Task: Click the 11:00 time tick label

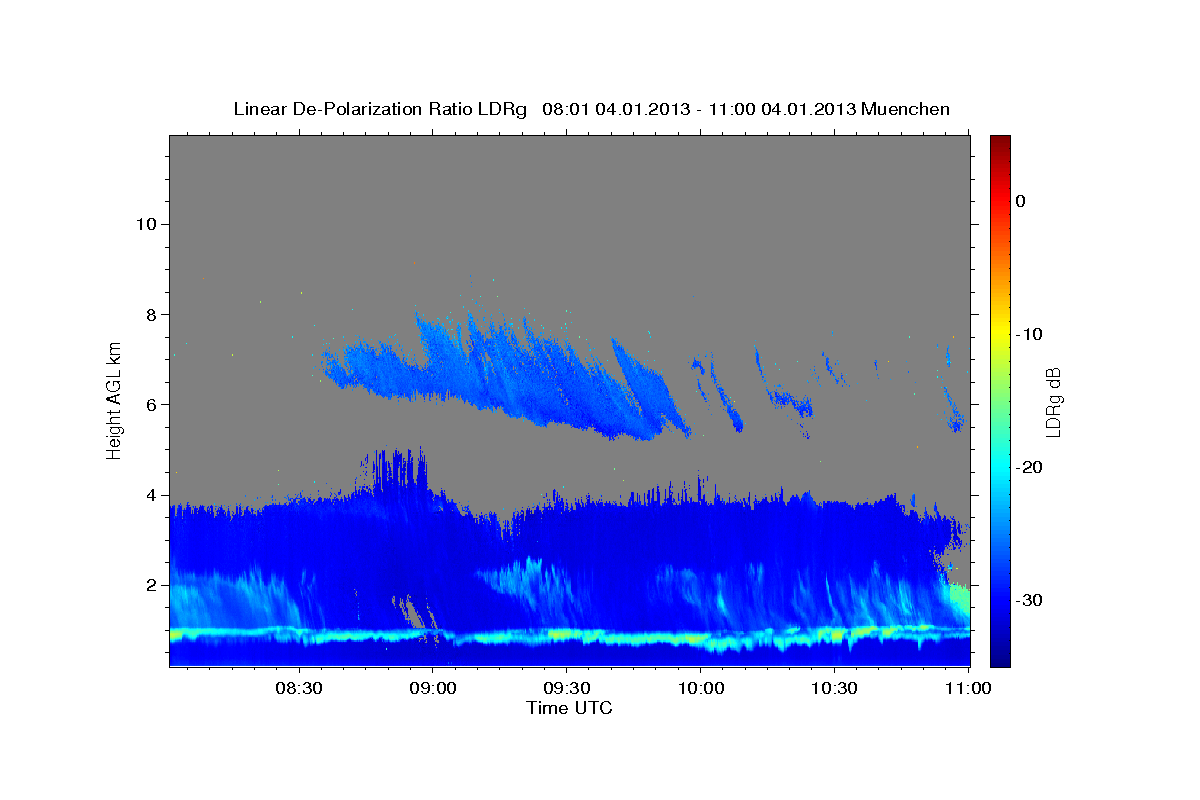Action: coord(968,688)
